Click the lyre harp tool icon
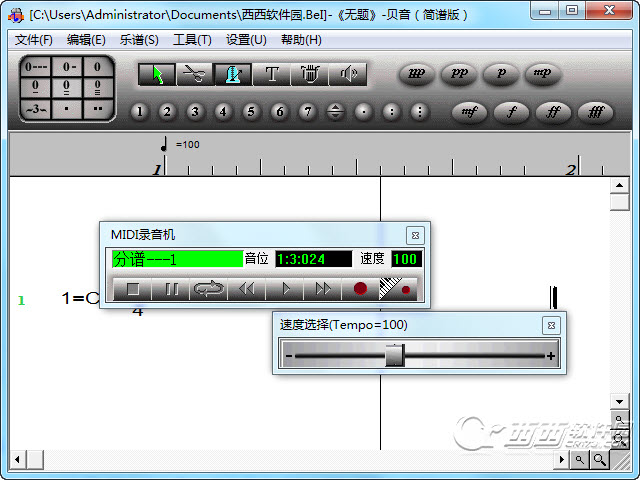 [310, 74]
